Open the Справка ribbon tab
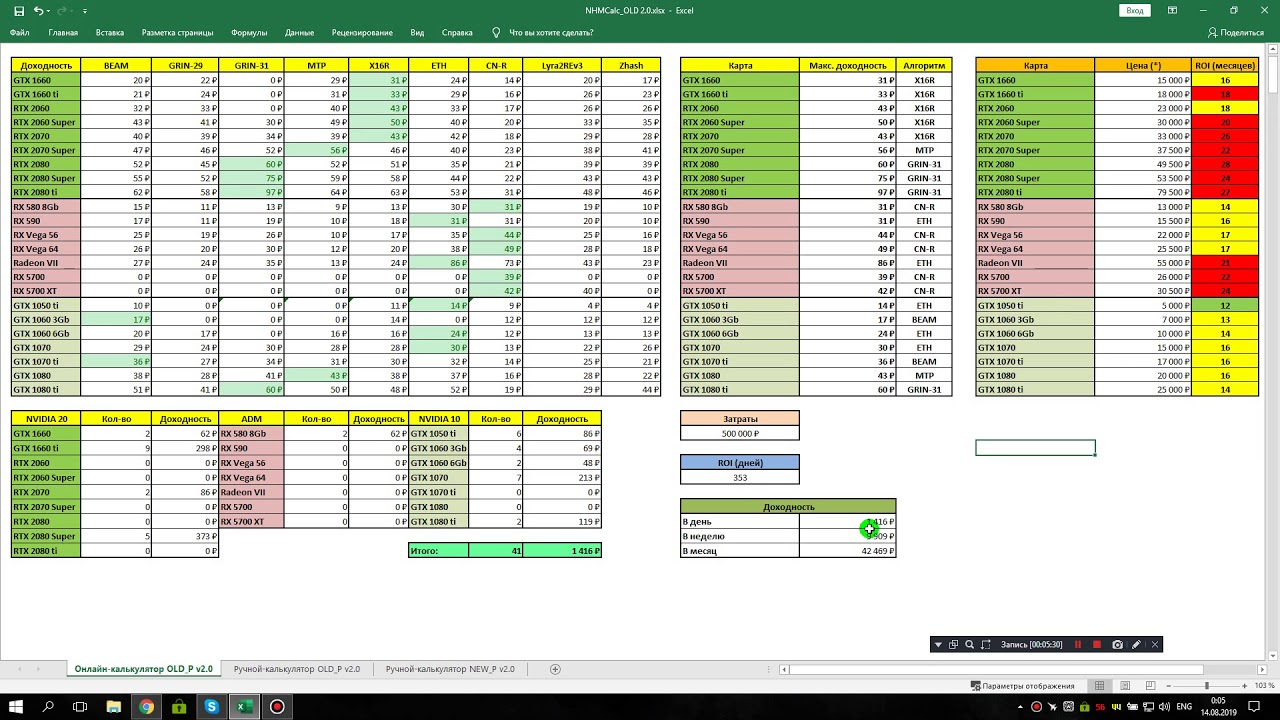Image resolution: width=1280 pixels, height=720 pixels. click(x=457, y=32)
